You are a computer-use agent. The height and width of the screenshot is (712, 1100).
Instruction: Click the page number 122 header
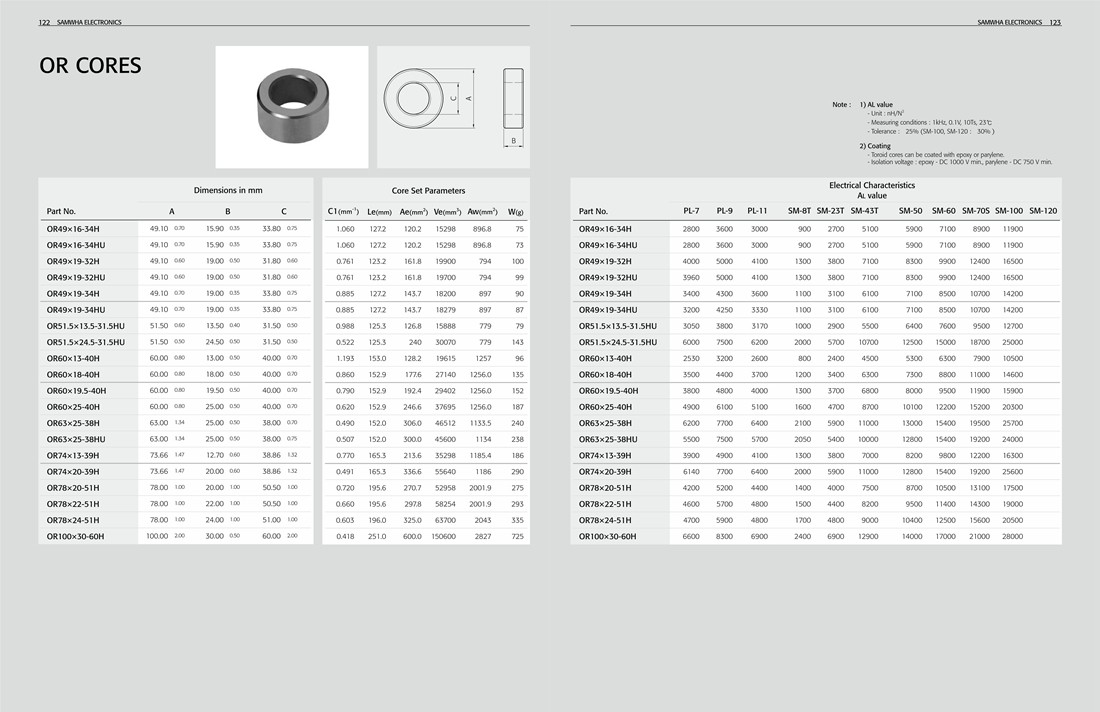tap(45, 22)
